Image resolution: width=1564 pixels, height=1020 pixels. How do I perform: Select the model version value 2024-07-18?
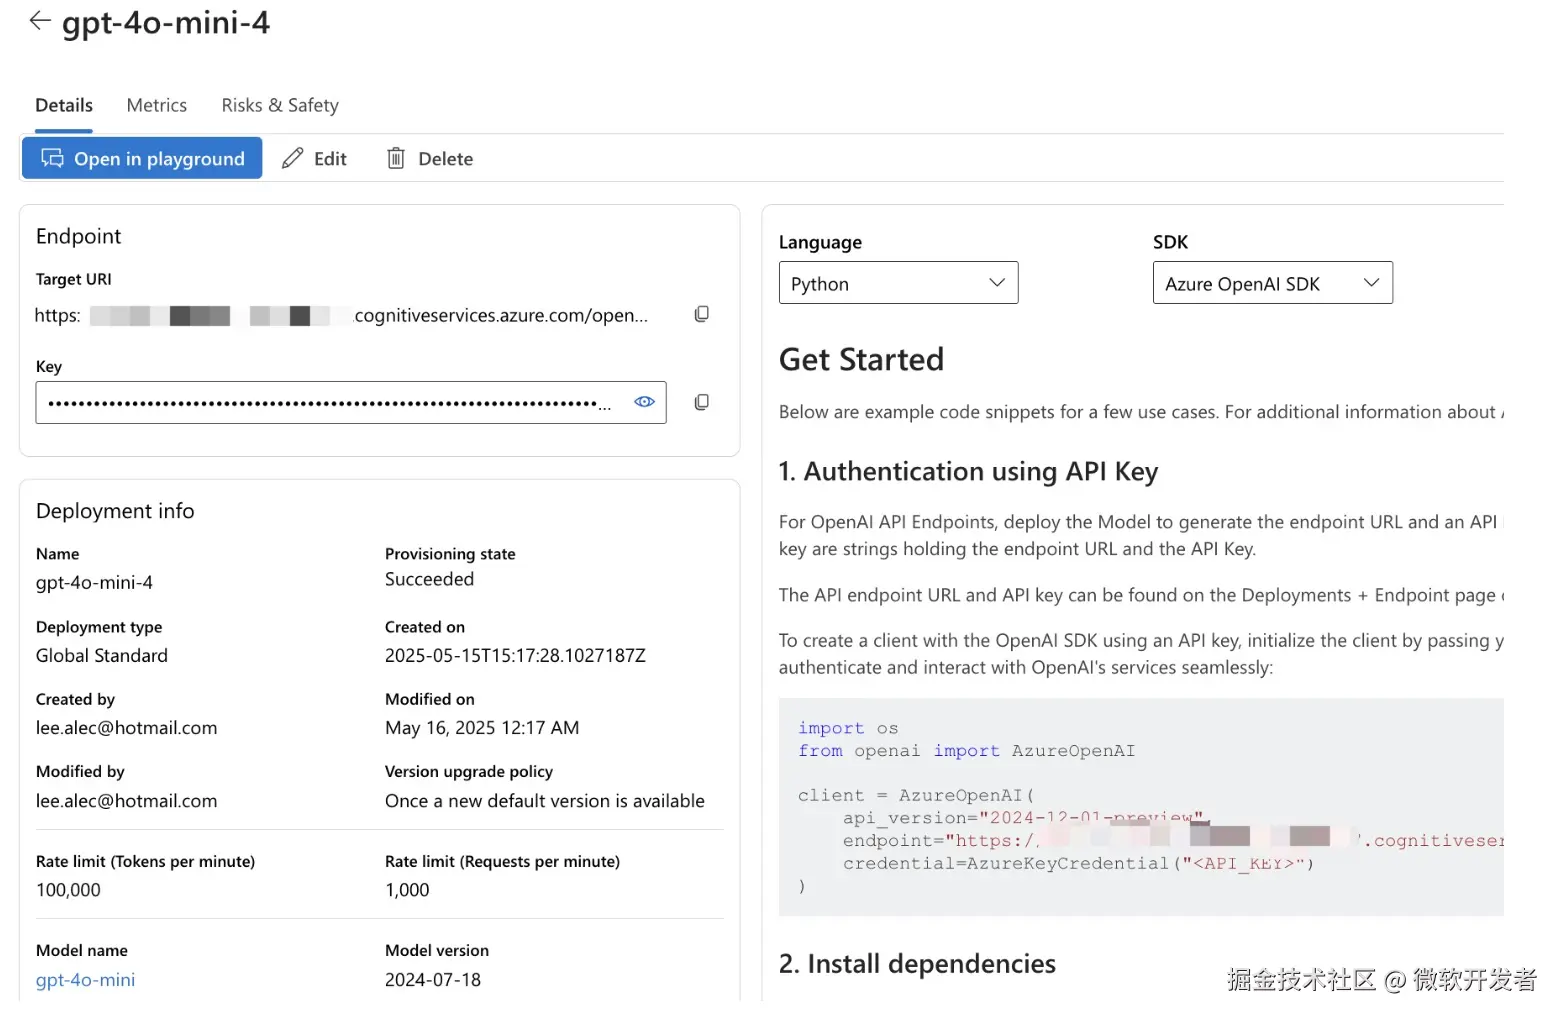[433, 980]
